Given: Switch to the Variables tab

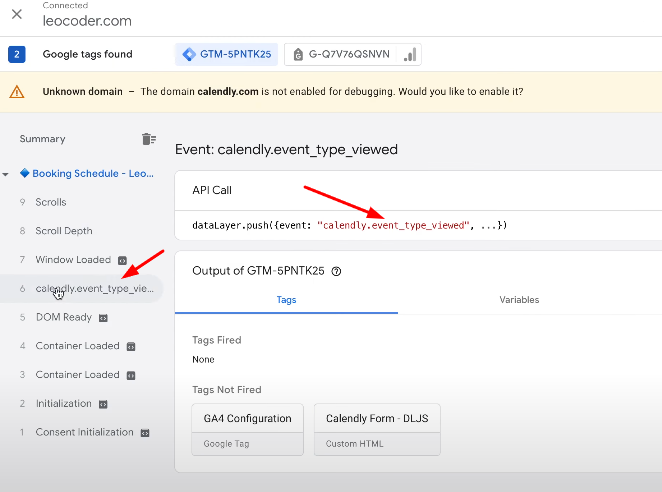Looking at the screenshot, I should [519, 300].
